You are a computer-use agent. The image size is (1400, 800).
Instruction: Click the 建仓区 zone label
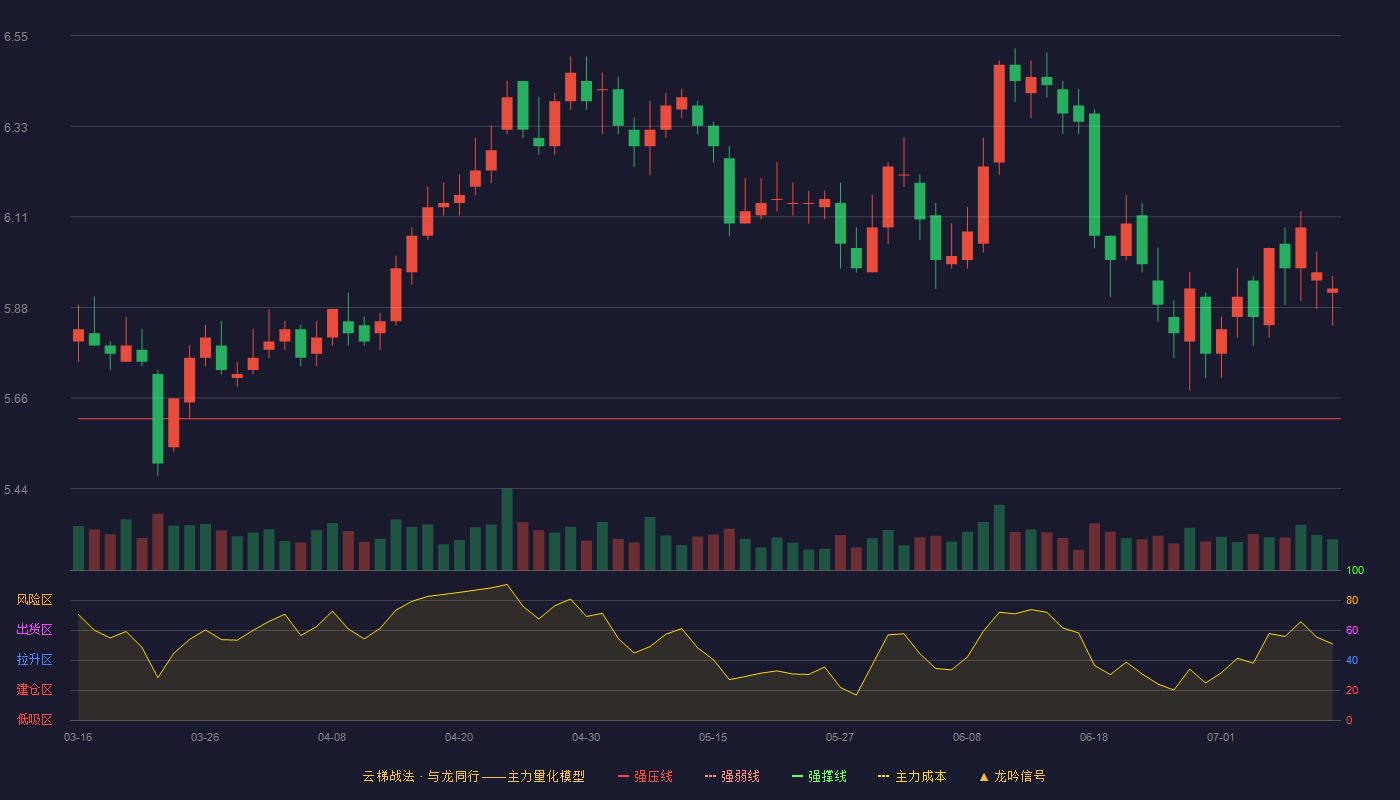[x=34, y=690]
